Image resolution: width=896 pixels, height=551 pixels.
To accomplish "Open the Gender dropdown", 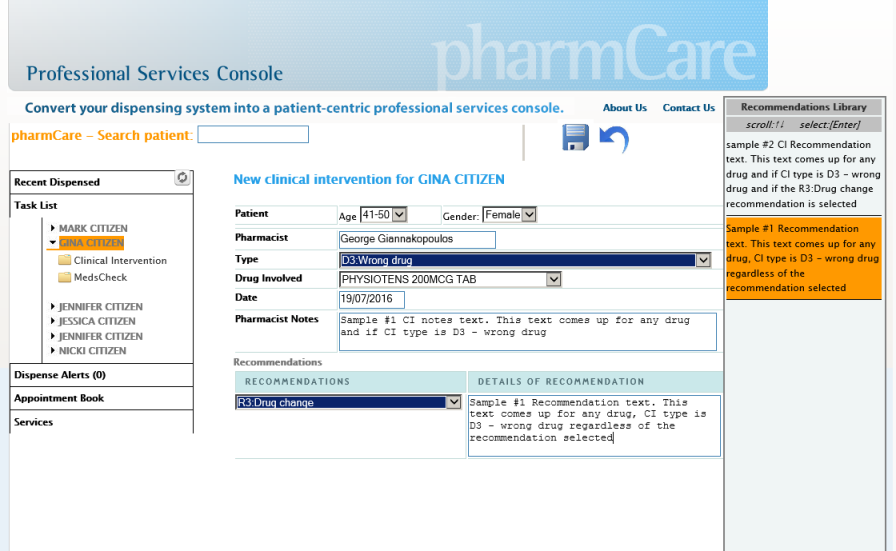I will coord(509,215).
